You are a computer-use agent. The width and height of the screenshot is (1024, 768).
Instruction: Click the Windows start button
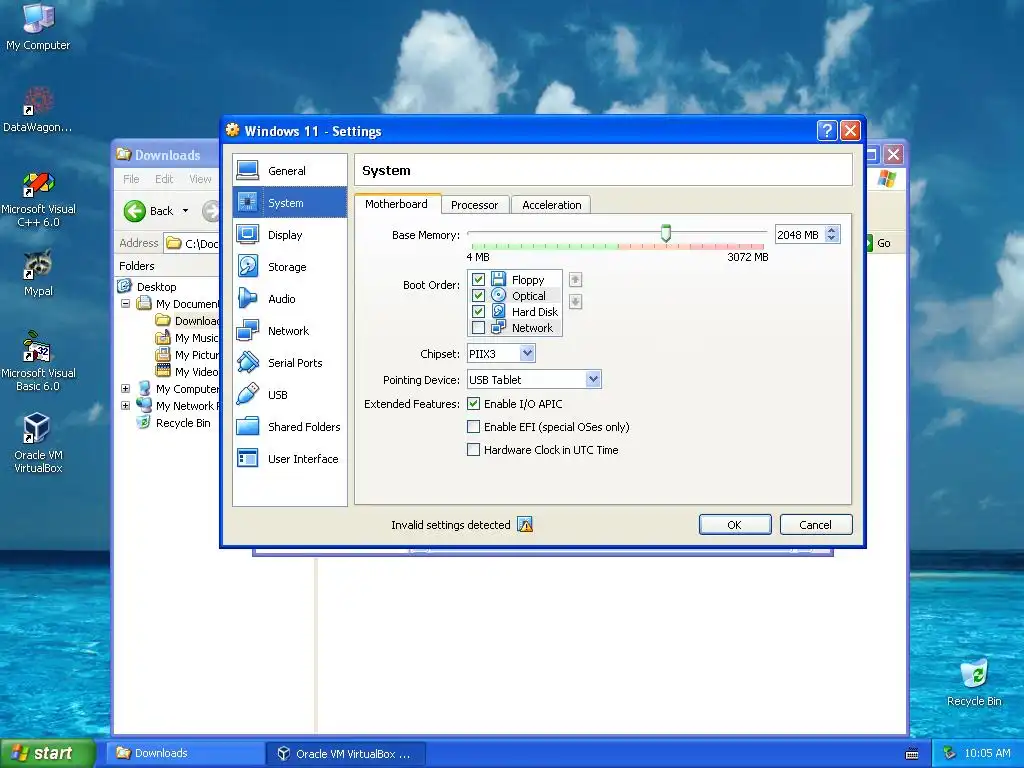[x=48, y=753]
